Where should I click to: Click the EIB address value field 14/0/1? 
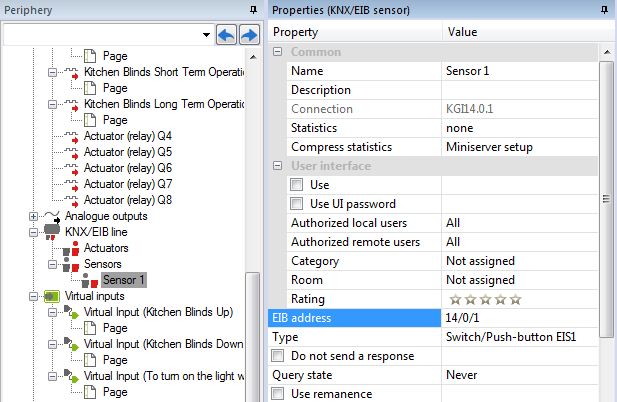tap(520, 318)
